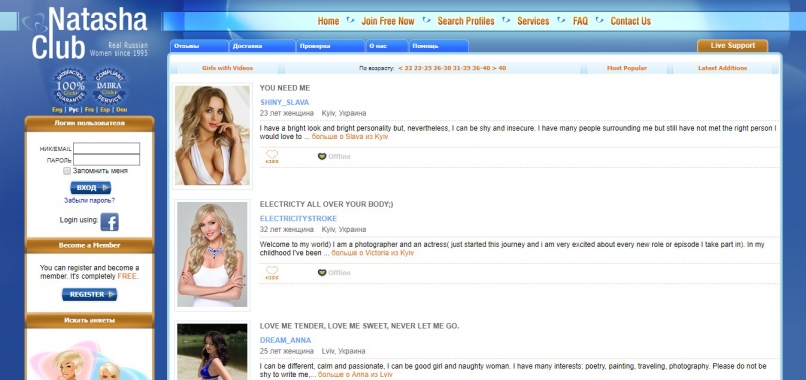This screenshot has width=806, height=380.
Task: Open ELECTRICITYSTROKE's profile photo
Action: 212,255
